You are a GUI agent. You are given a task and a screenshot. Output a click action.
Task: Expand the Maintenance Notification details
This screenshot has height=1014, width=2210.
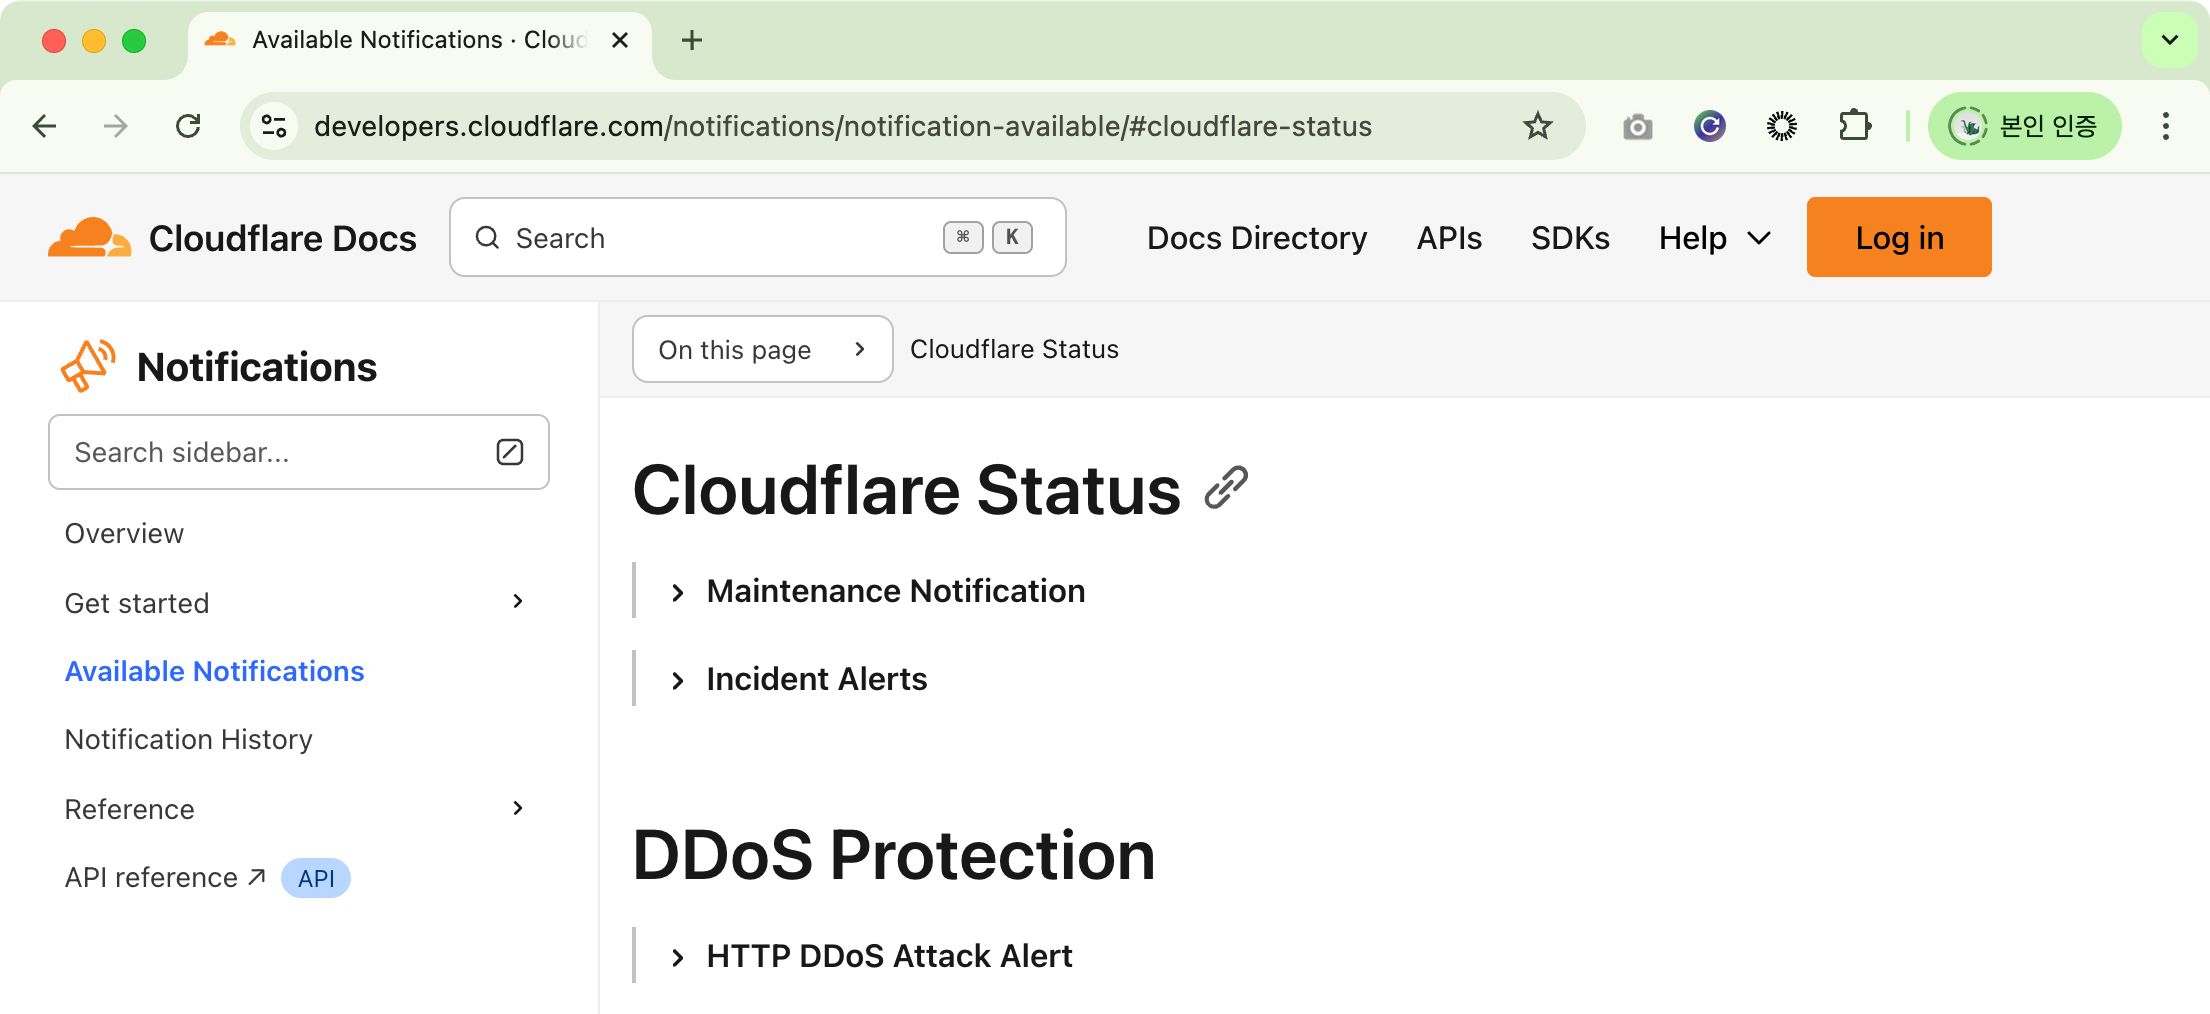877,591
